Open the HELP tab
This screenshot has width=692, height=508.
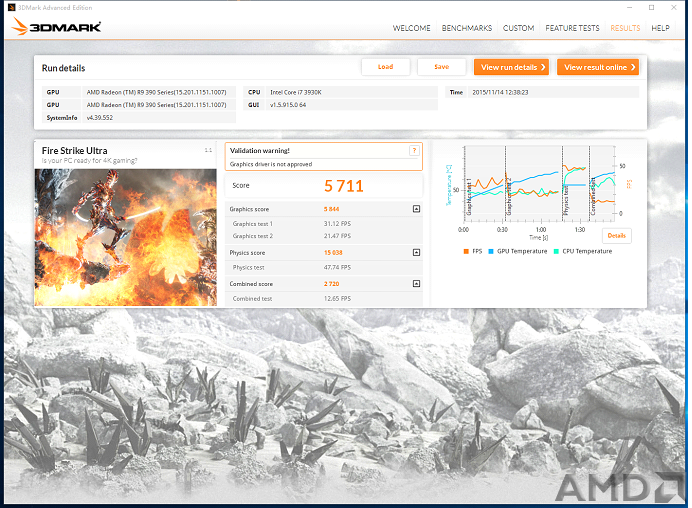pos(660,28)
